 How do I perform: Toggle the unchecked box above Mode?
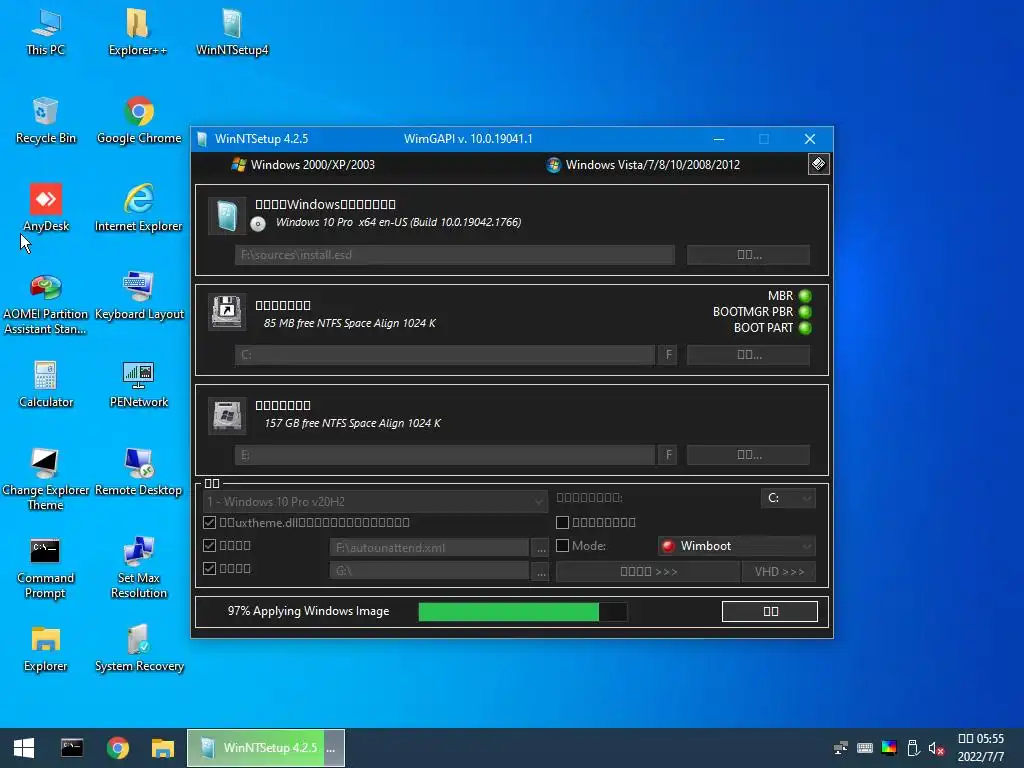562,522
